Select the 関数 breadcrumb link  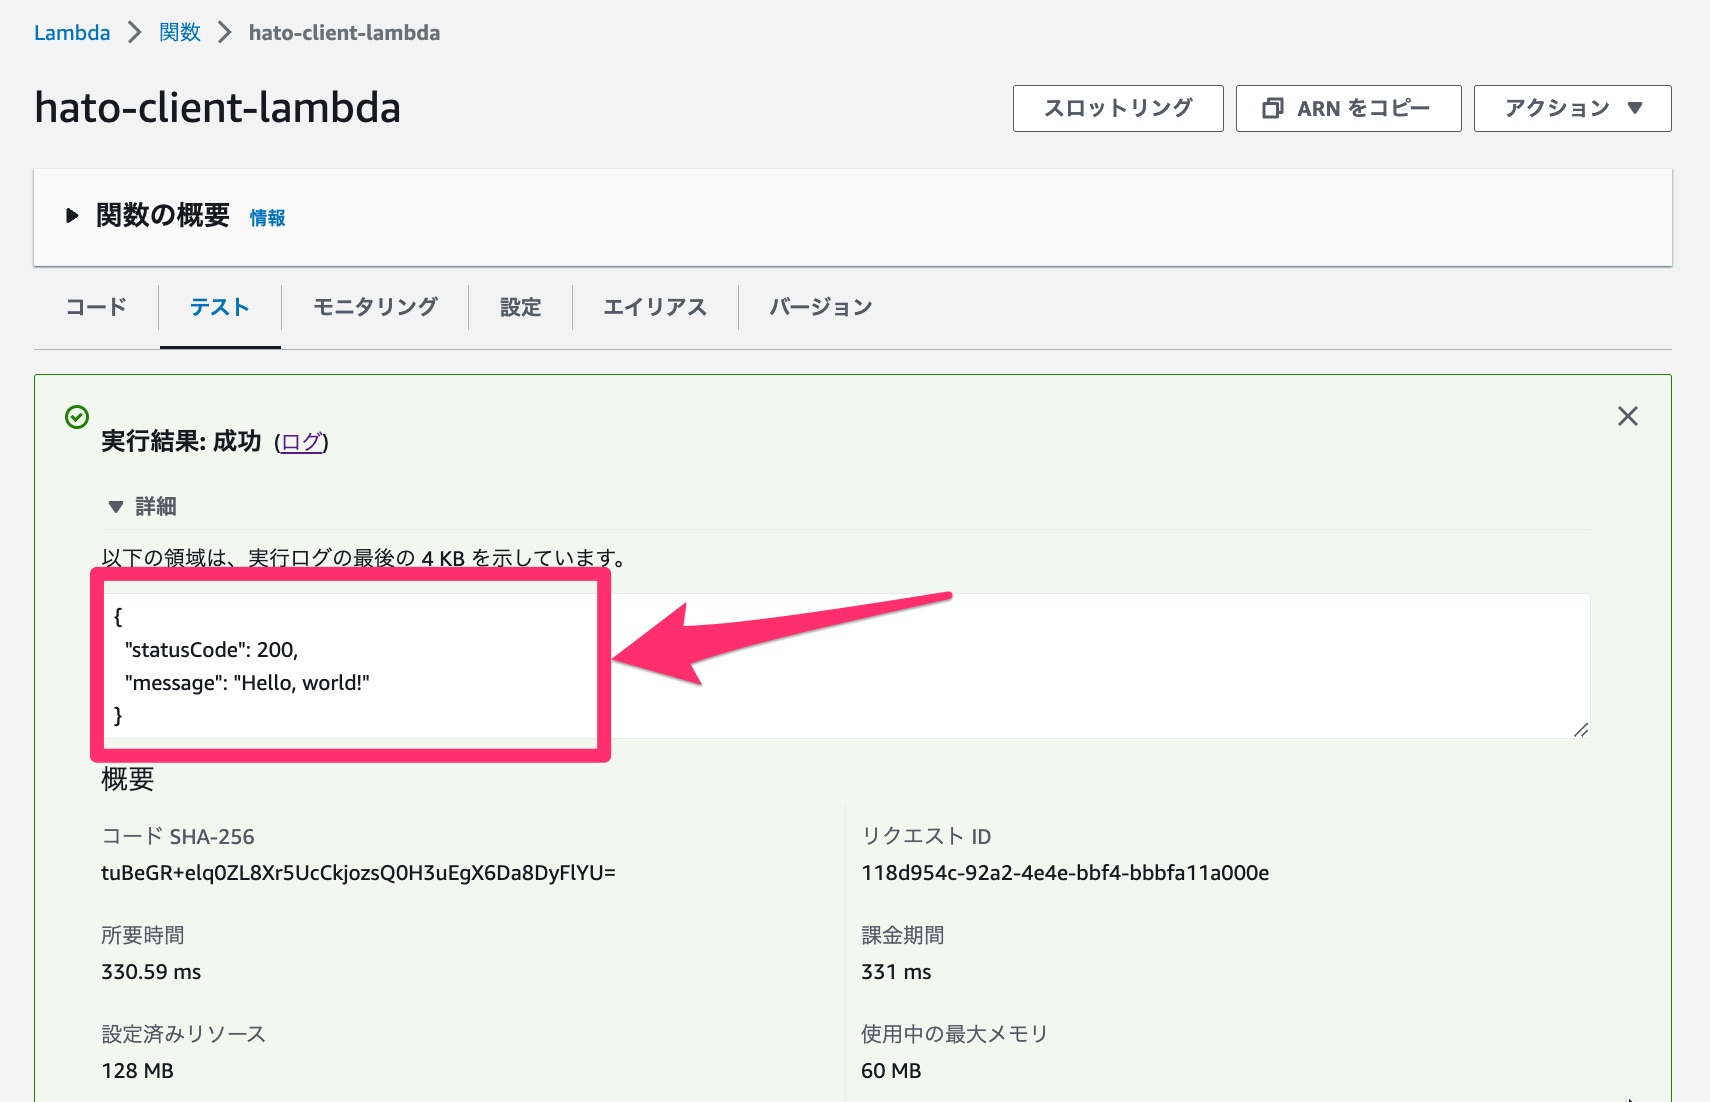[x=179, y=32]
